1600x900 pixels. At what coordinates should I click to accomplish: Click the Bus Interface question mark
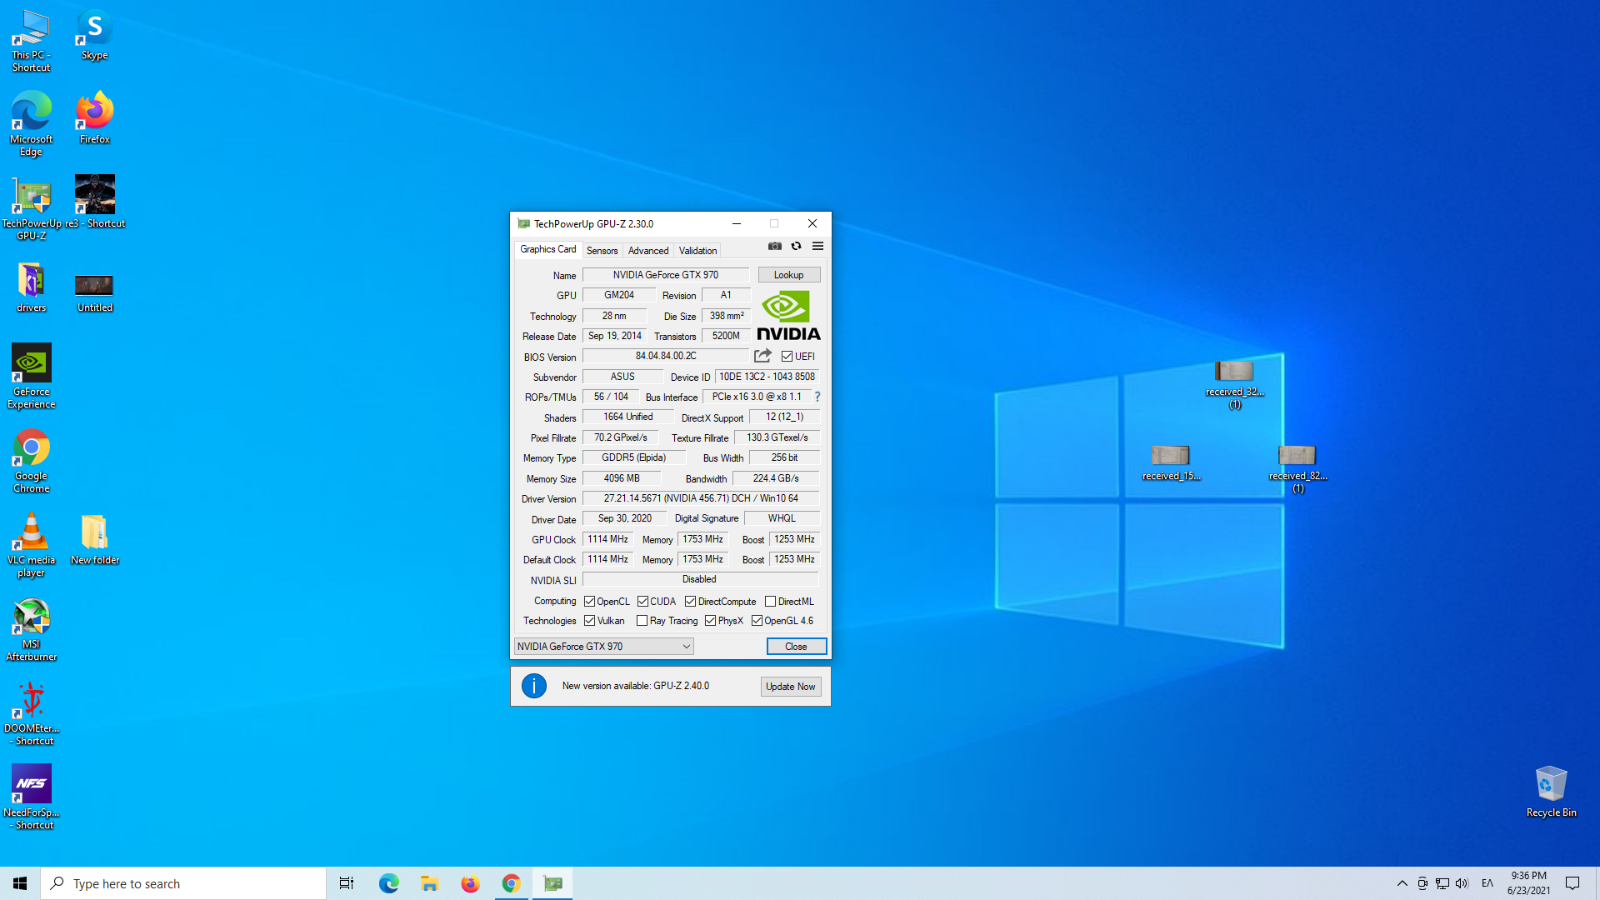tap(817, 397)
